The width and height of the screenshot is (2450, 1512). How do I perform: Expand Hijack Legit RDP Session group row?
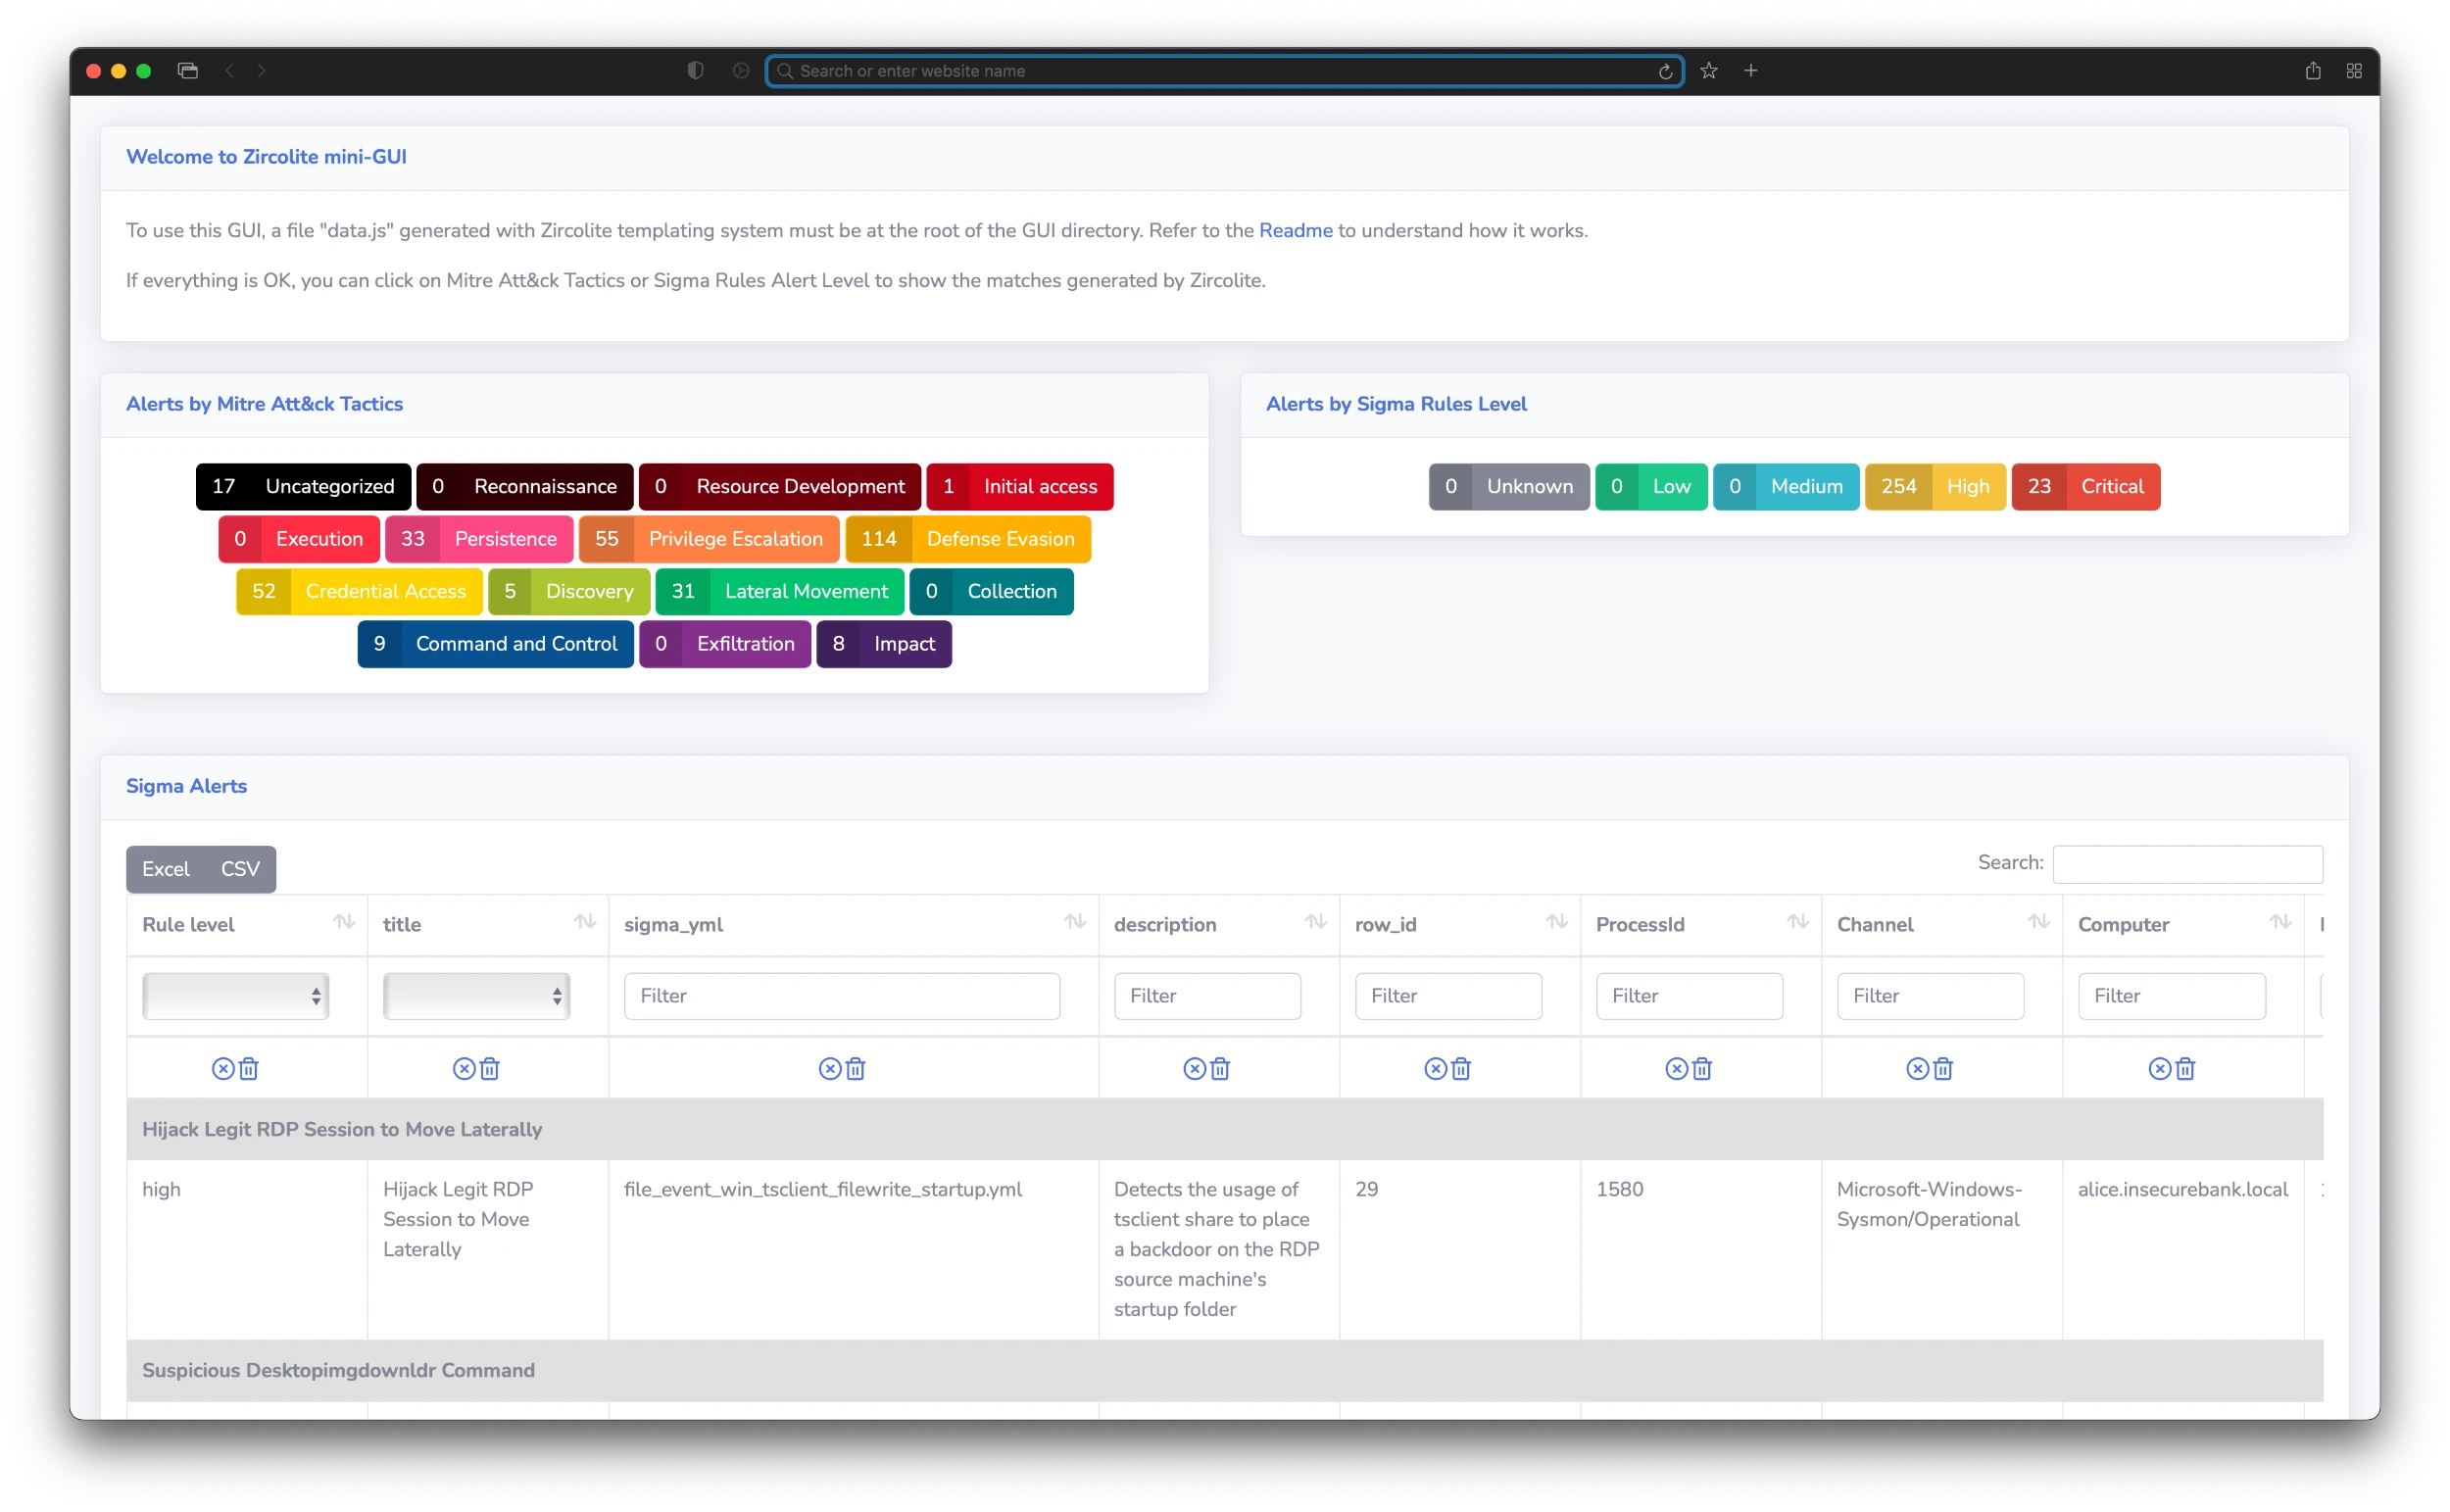[x=342, y=1129]
